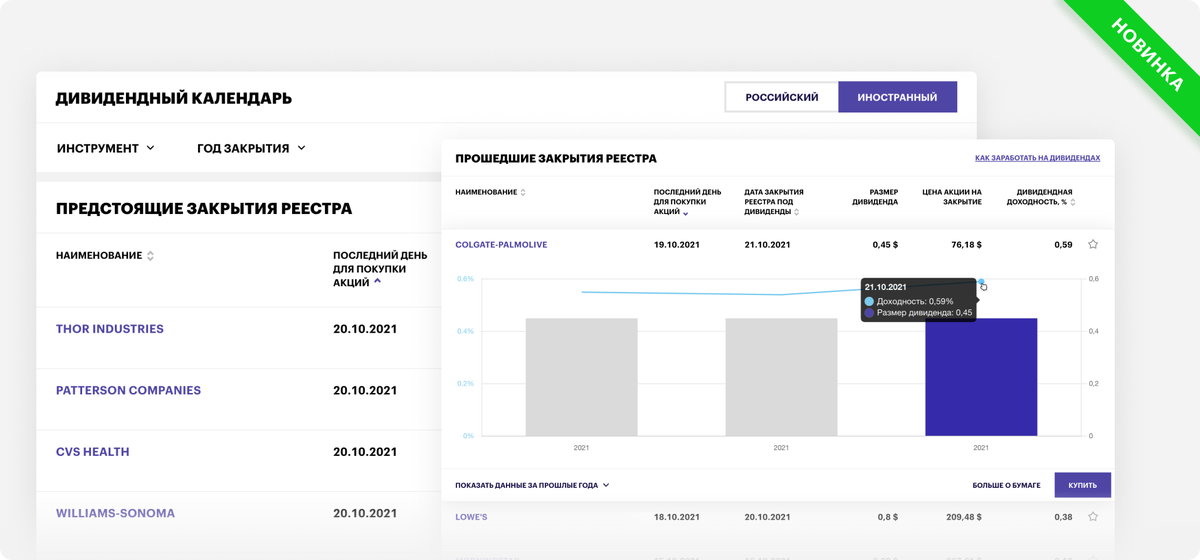Viewport: 1200px width, 560px height.
Task: Click the Размер дивиденда: 0,45 tooltip entry
Action: [918, 313]
